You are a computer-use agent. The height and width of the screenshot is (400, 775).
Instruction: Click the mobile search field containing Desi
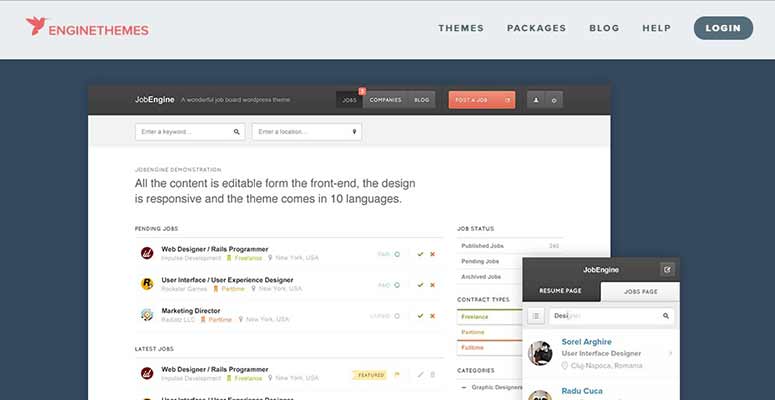tap(611, 316)
